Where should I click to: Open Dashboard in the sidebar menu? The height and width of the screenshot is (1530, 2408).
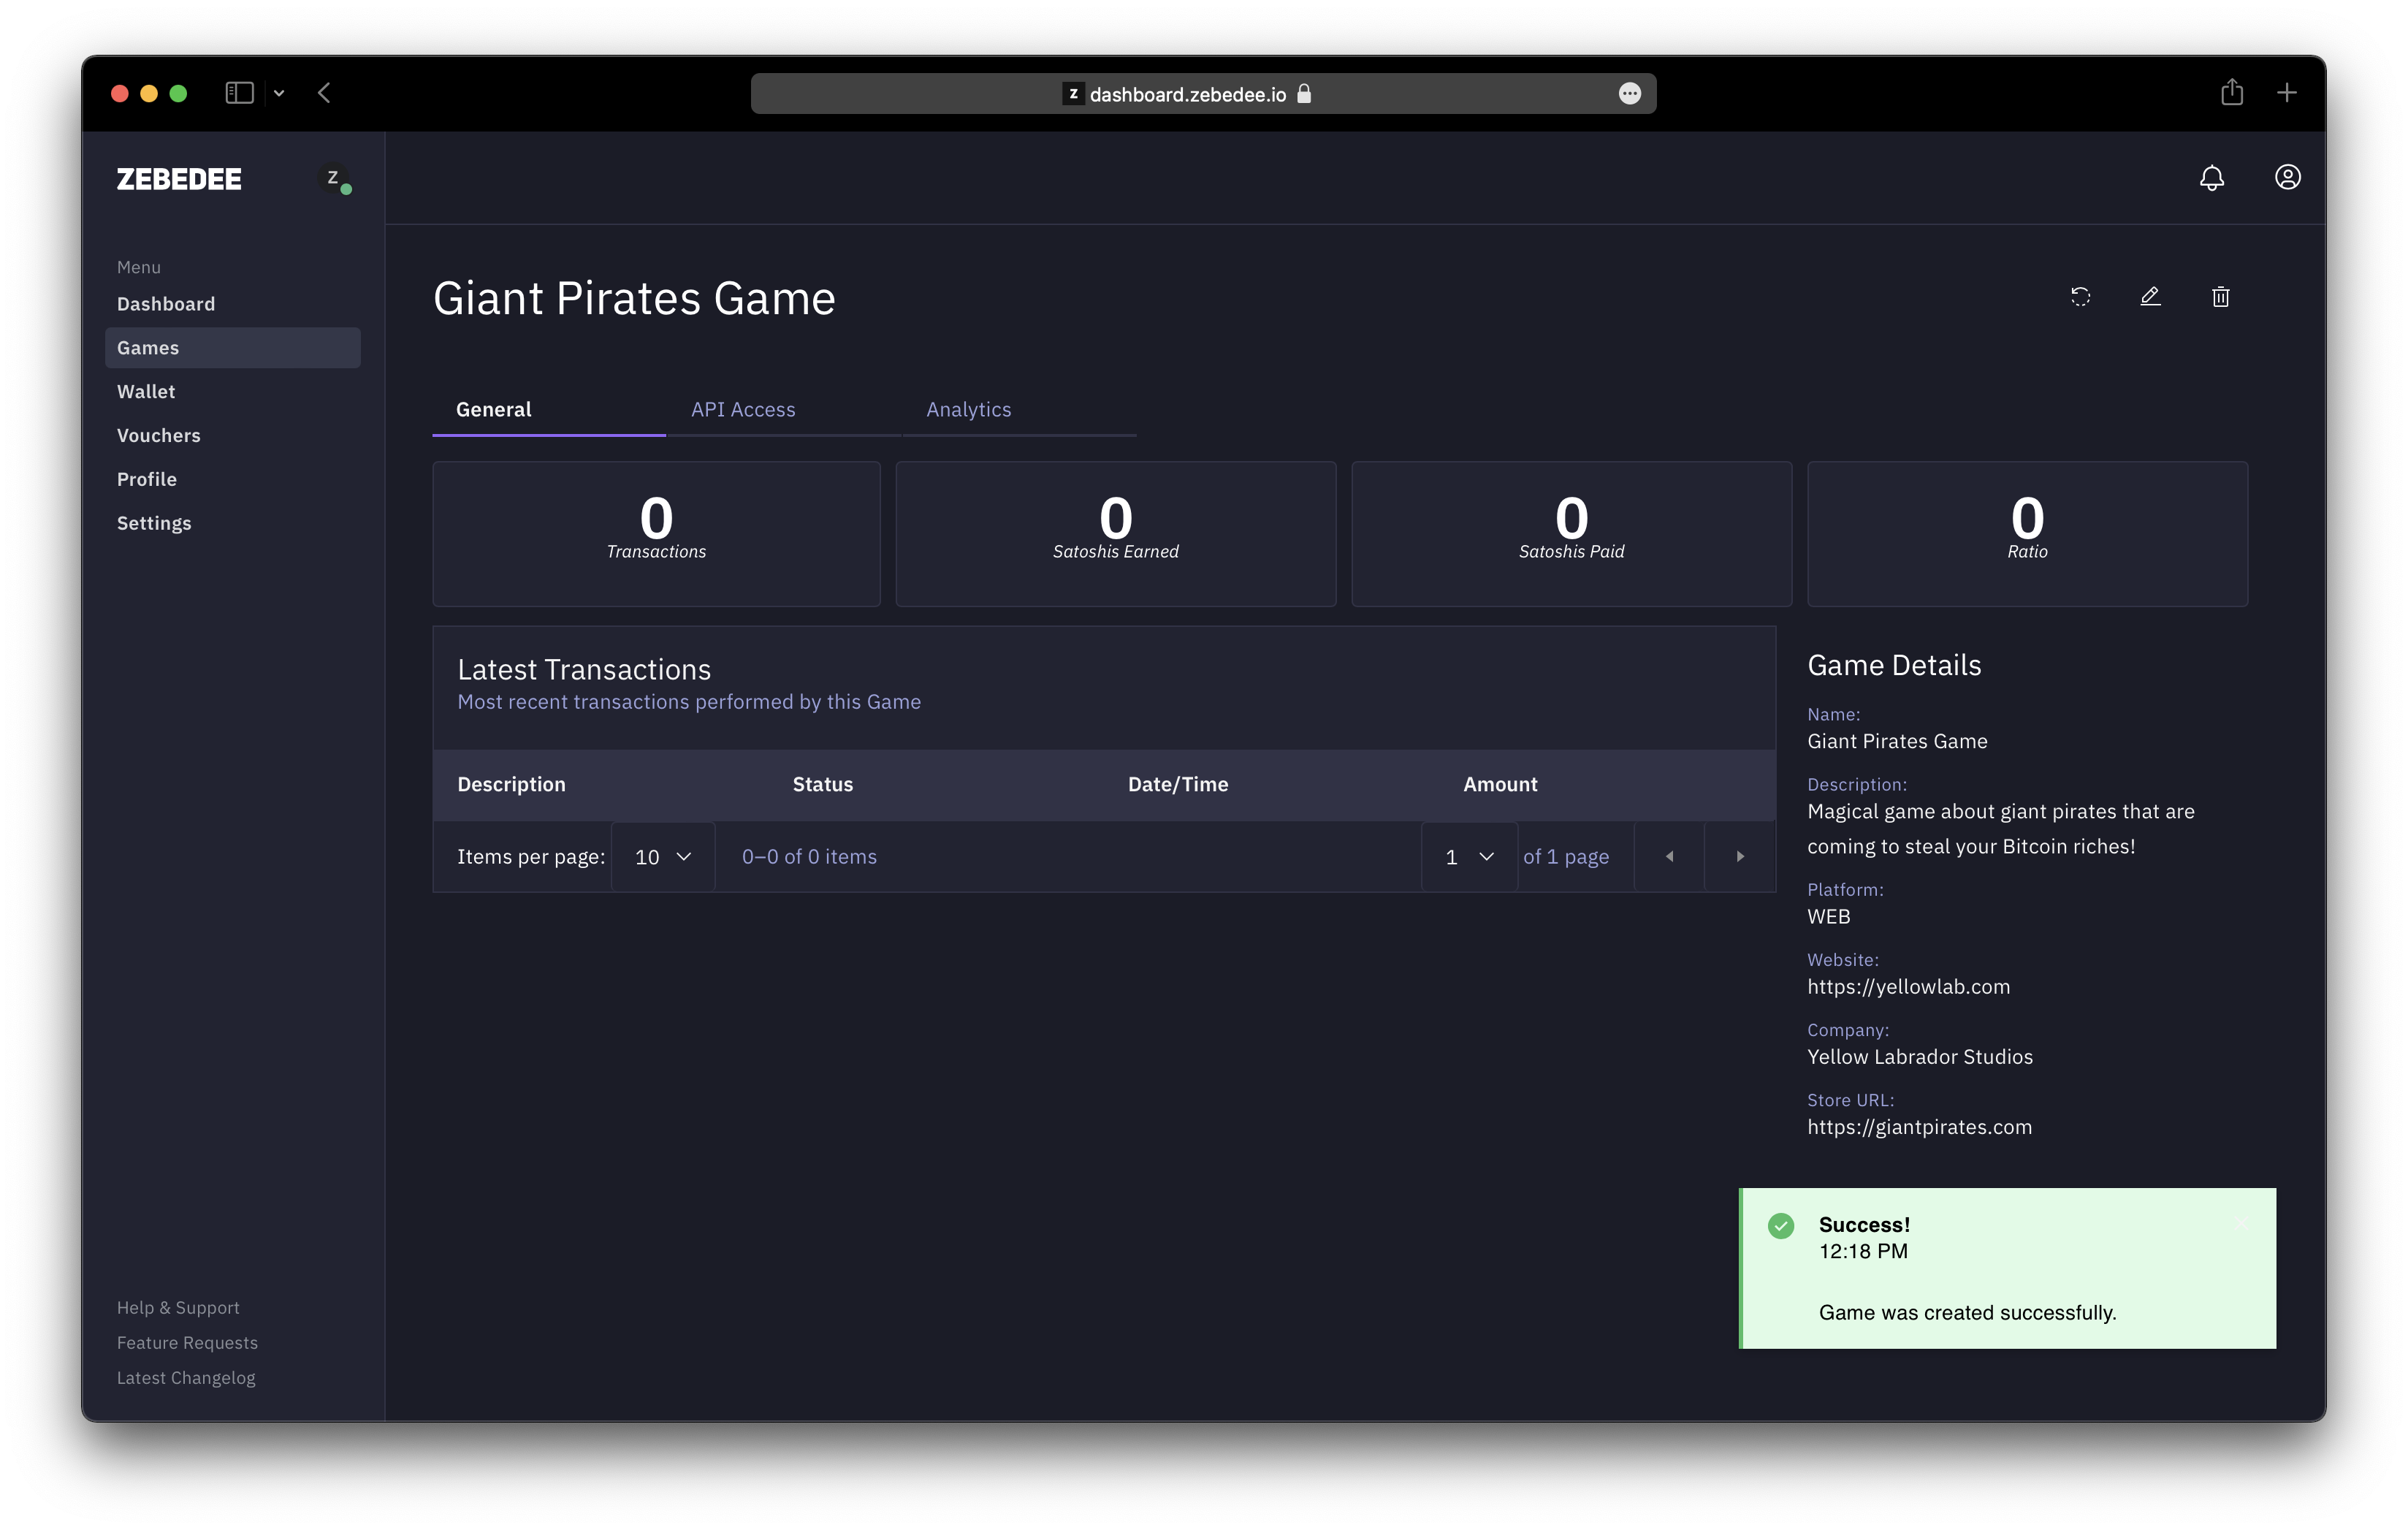[232, 304]
